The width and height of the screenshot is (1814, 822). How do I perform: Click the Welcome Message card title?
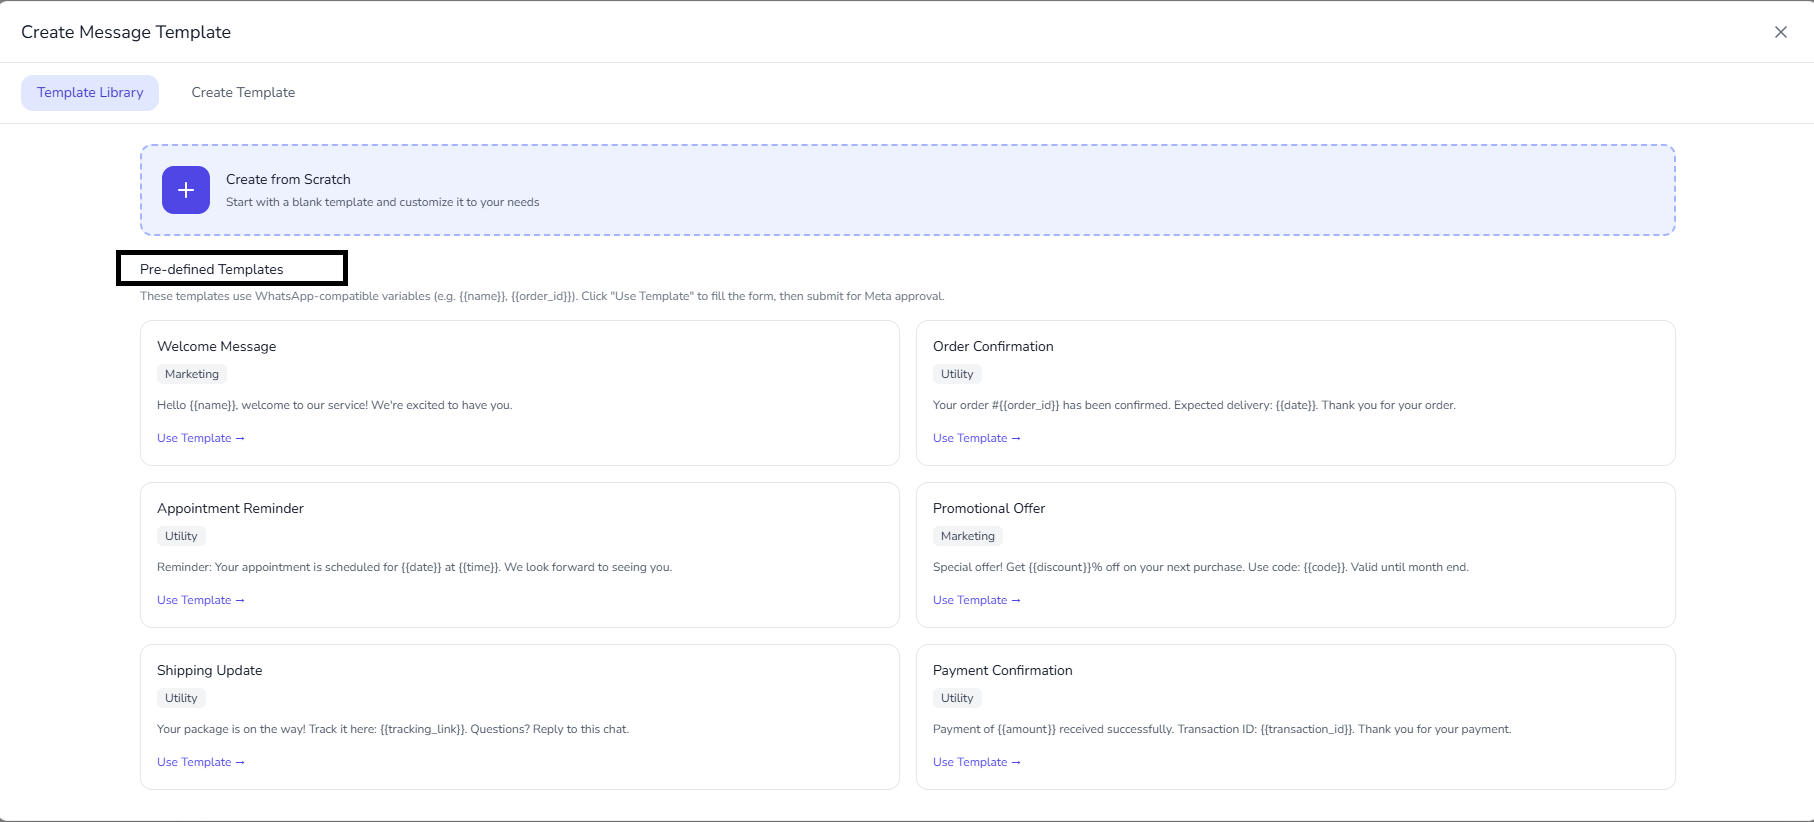pyautogui.click(x=216, y=346)
